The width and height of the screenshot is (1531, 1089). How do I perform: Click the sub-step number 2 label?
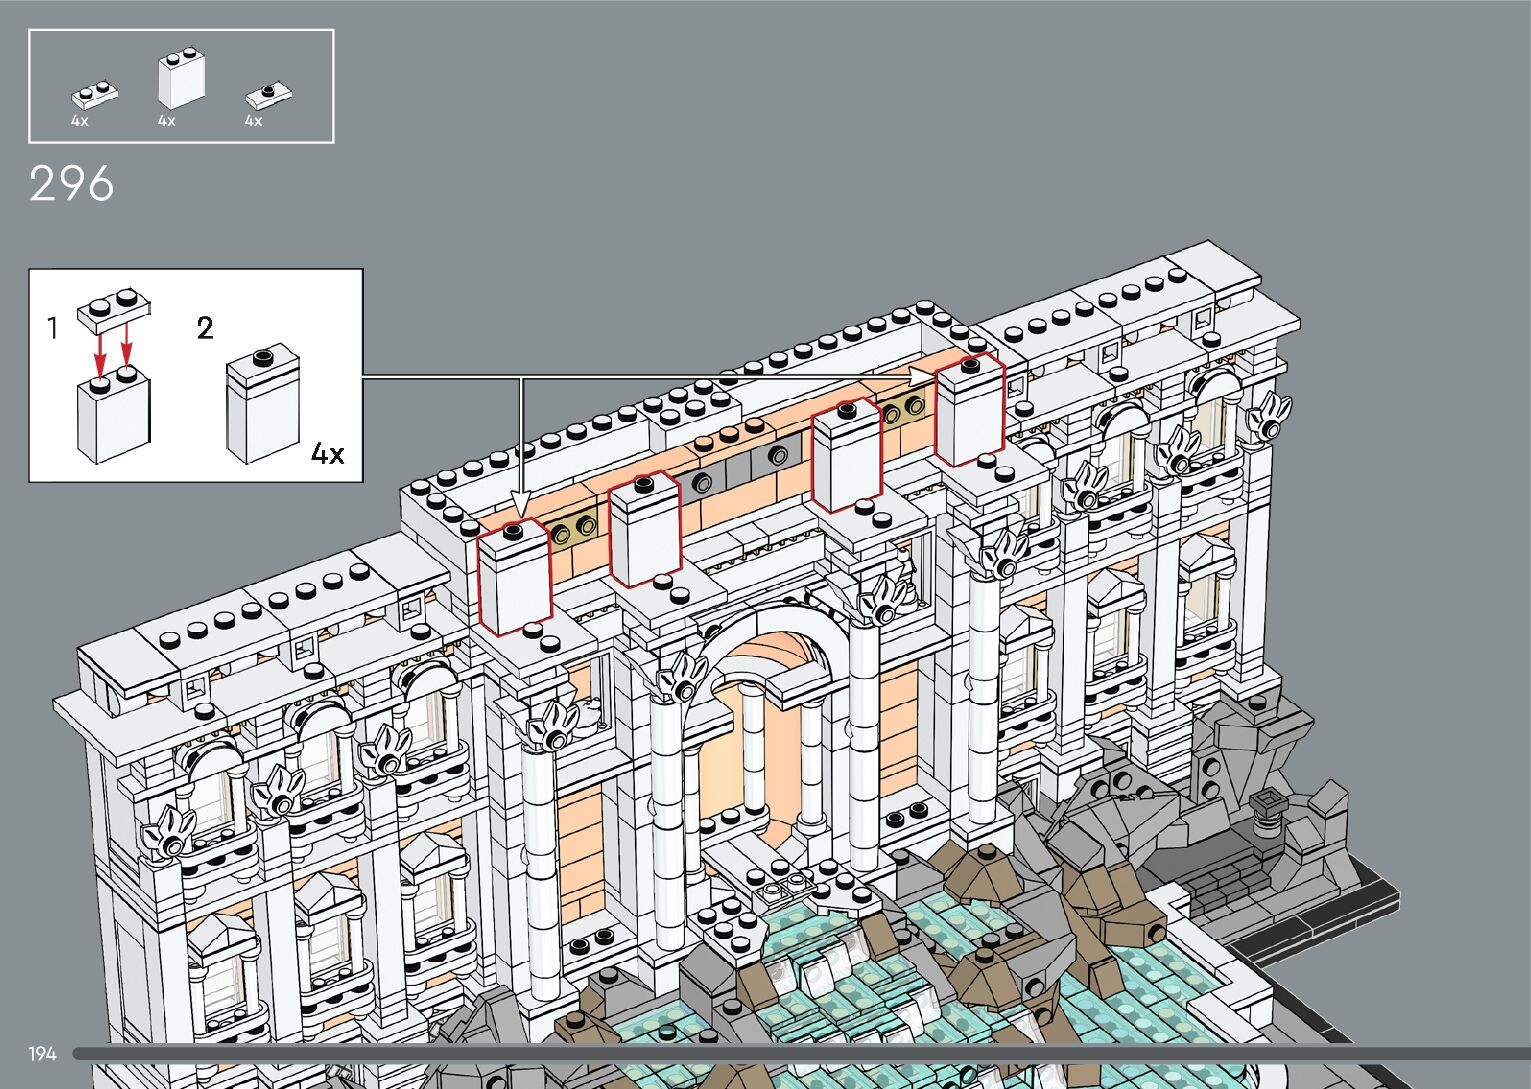point(205,328)
